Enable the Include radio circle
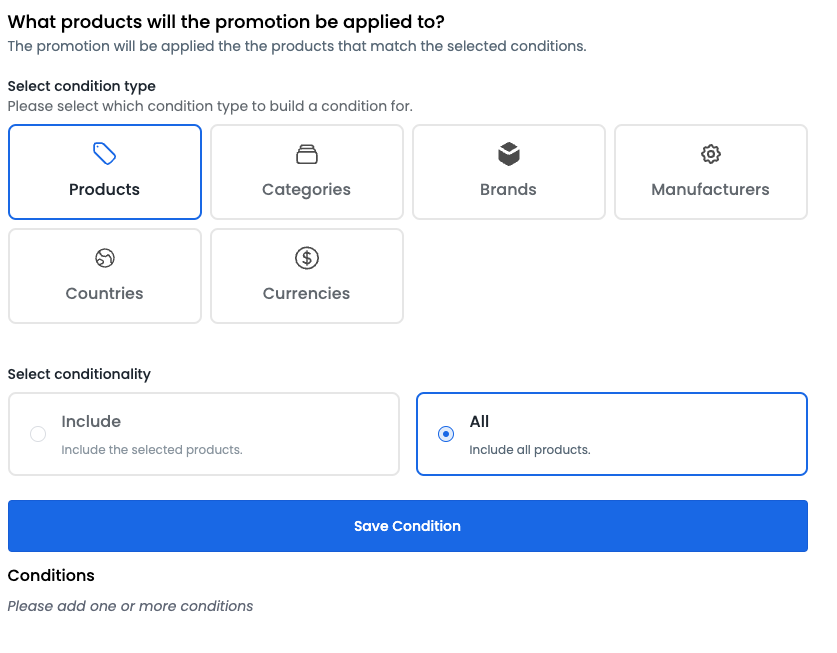 [38, 434]
